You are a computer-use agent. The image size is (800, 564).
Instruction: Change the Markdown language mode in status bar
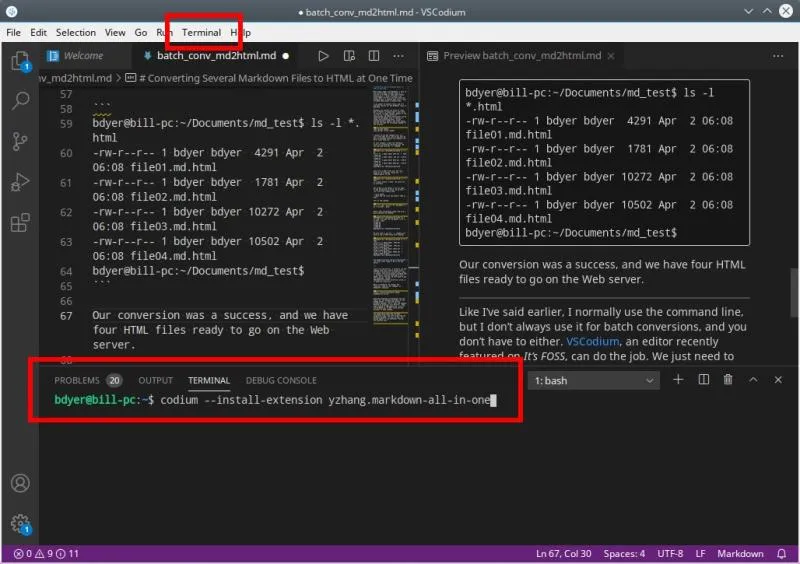pyautogui.click(x=740, y=554)
